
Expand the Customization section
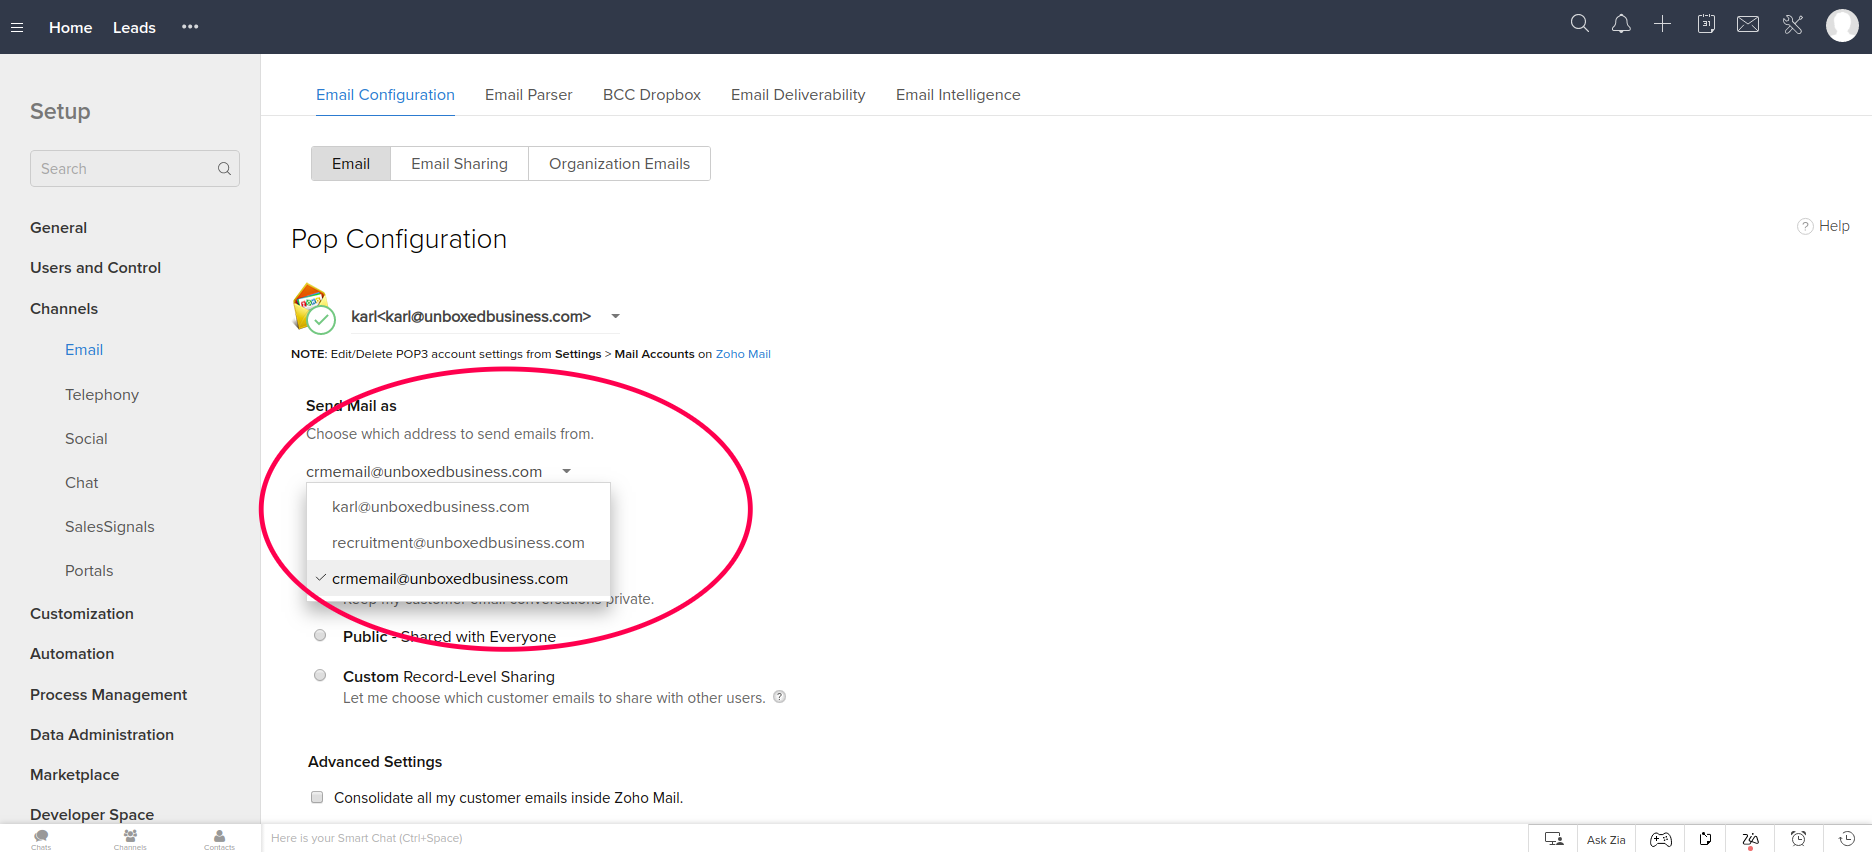click(x=82, y=614)
